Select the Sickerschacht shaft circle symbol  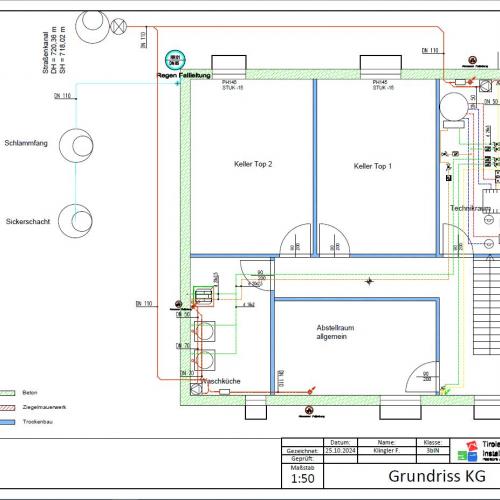pyautogui.click(x=75, y=221)
